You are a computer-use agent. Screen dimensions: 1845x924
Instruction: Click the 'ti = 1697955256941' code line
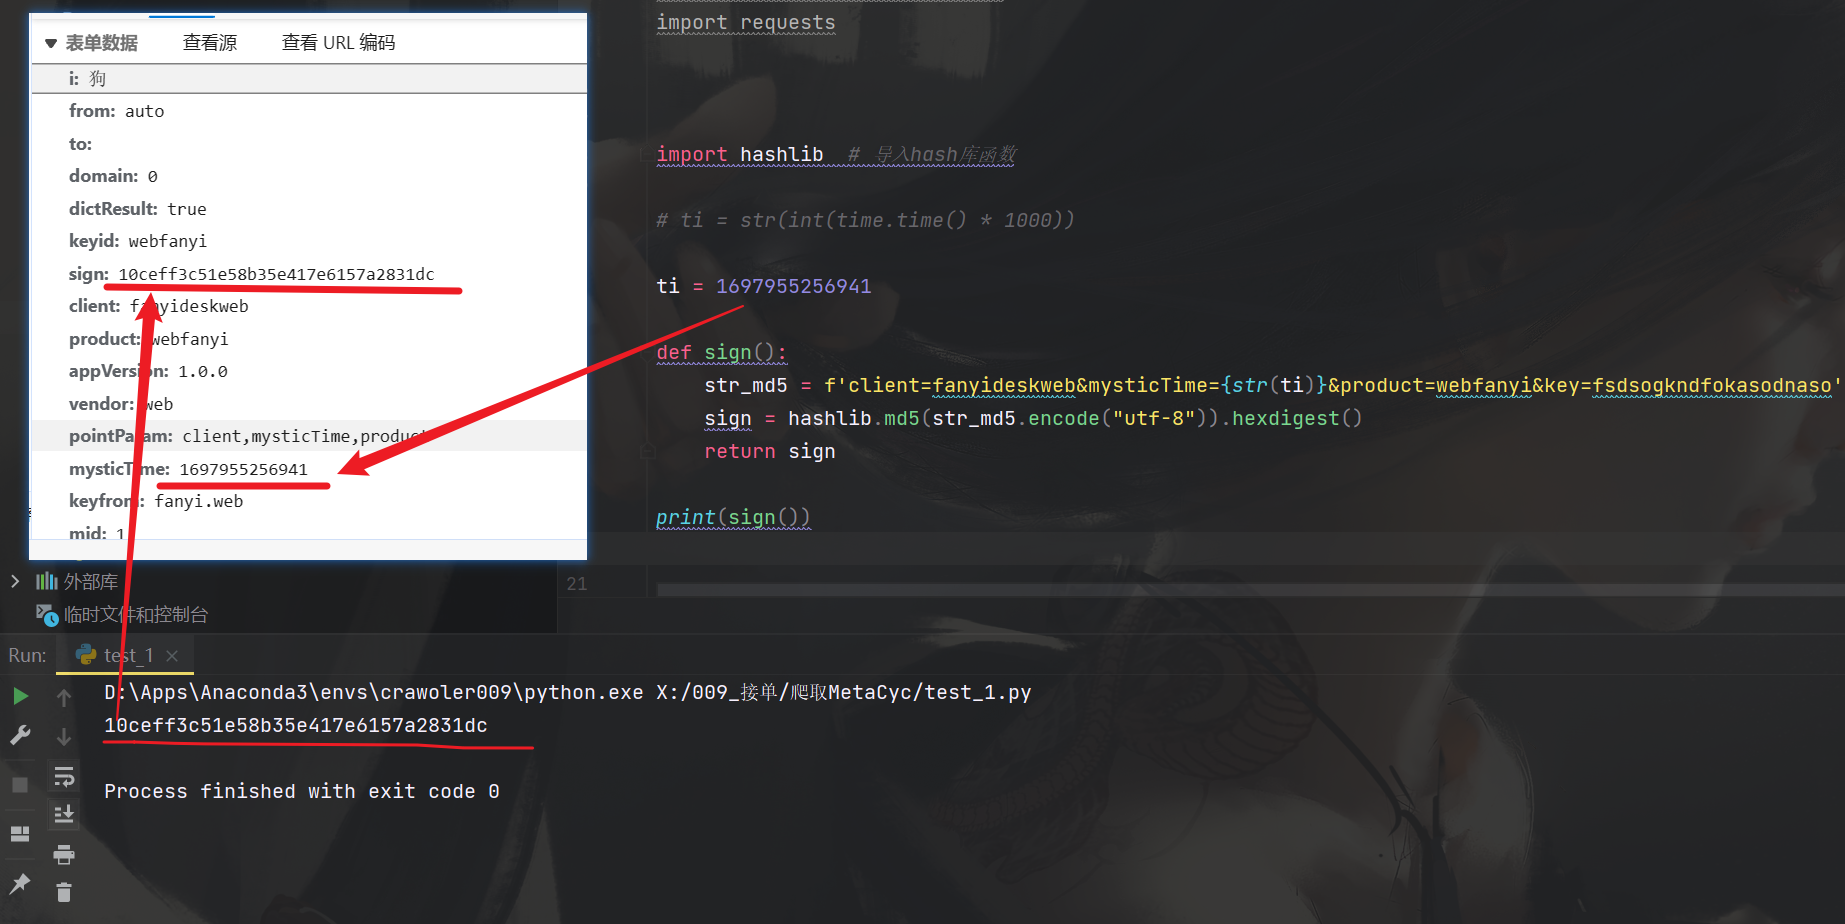click(x=764, y=286)
